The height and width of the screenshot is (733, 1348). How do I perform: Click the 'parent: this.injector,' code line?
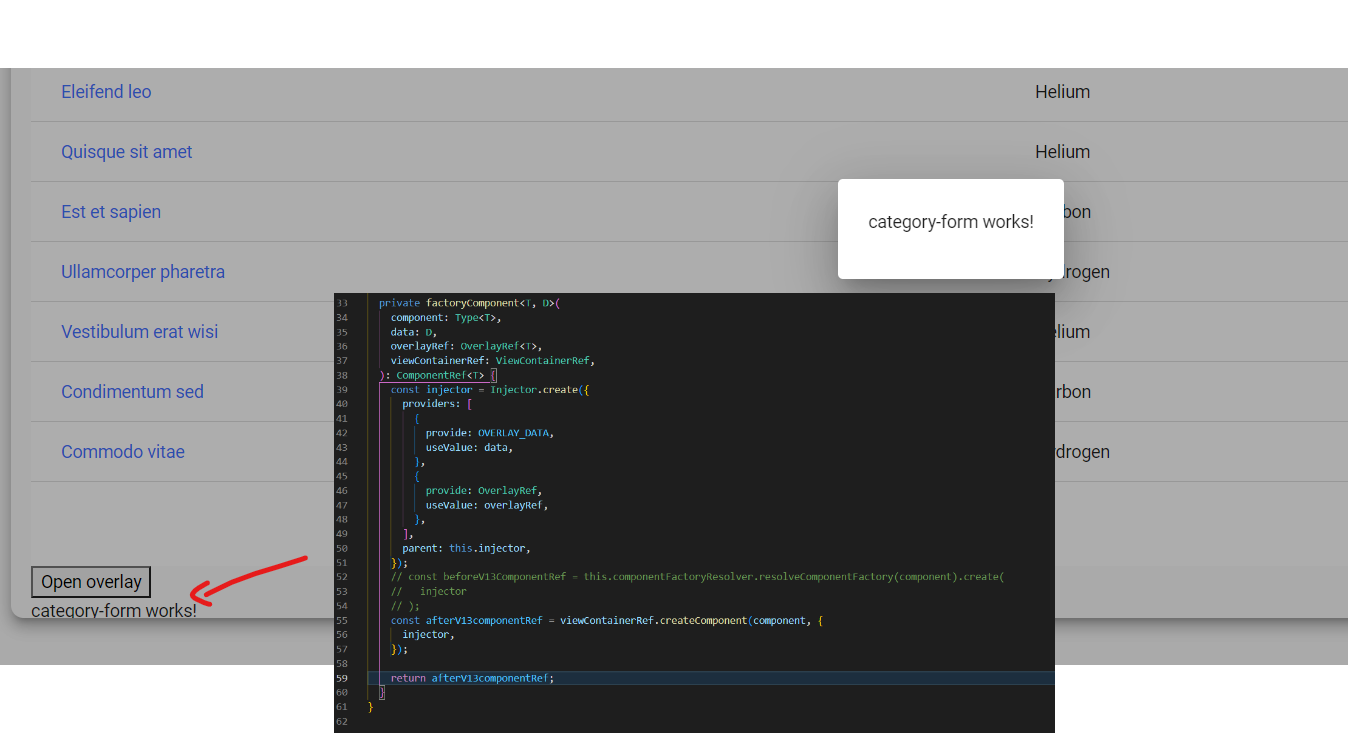pyautogui.click(x=466, y=548)
